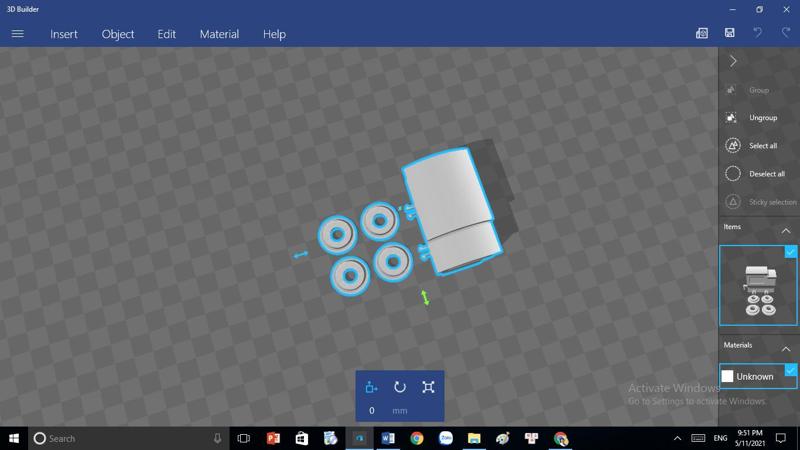Viewport: 800px width, 450px height.
Task: Click the blue horizontal move arrow handle
Action: point(301,254)
